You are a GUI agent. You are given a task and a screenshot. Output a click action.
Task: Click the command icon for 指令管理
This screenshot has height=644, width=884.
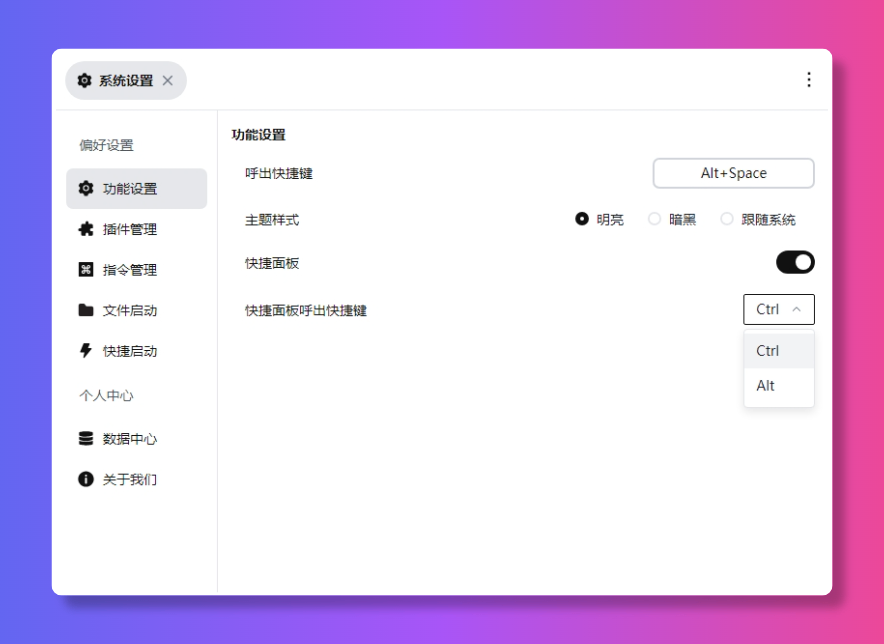(x=86, y=270)
